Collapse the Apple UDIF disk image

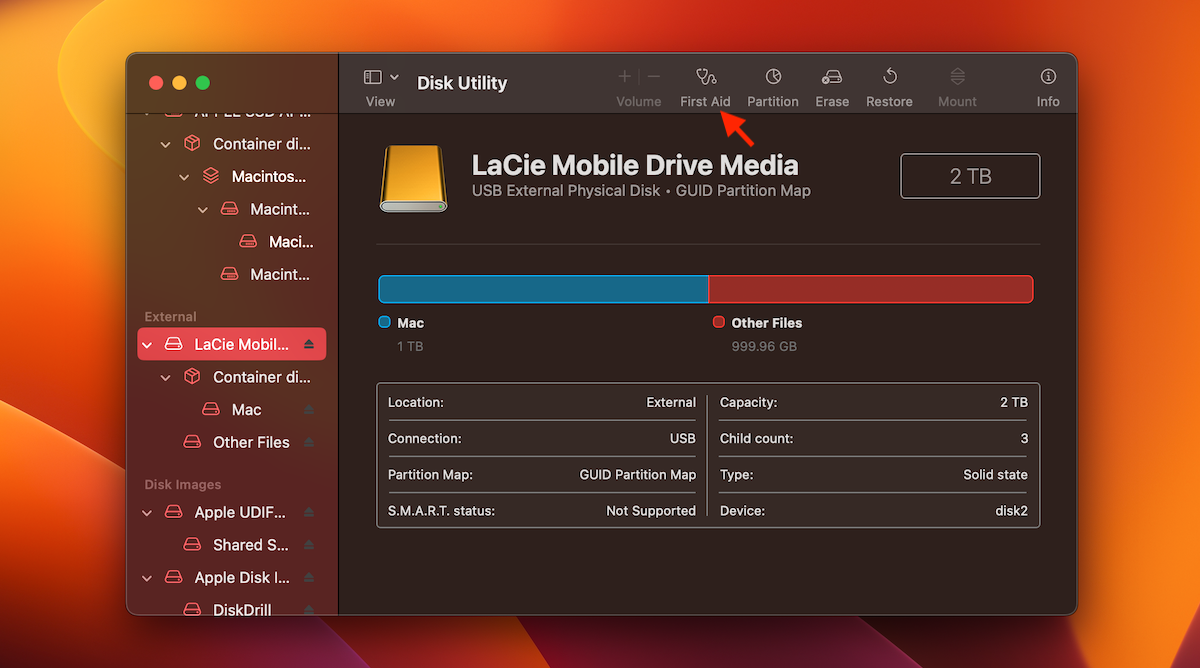click(148, 512)
